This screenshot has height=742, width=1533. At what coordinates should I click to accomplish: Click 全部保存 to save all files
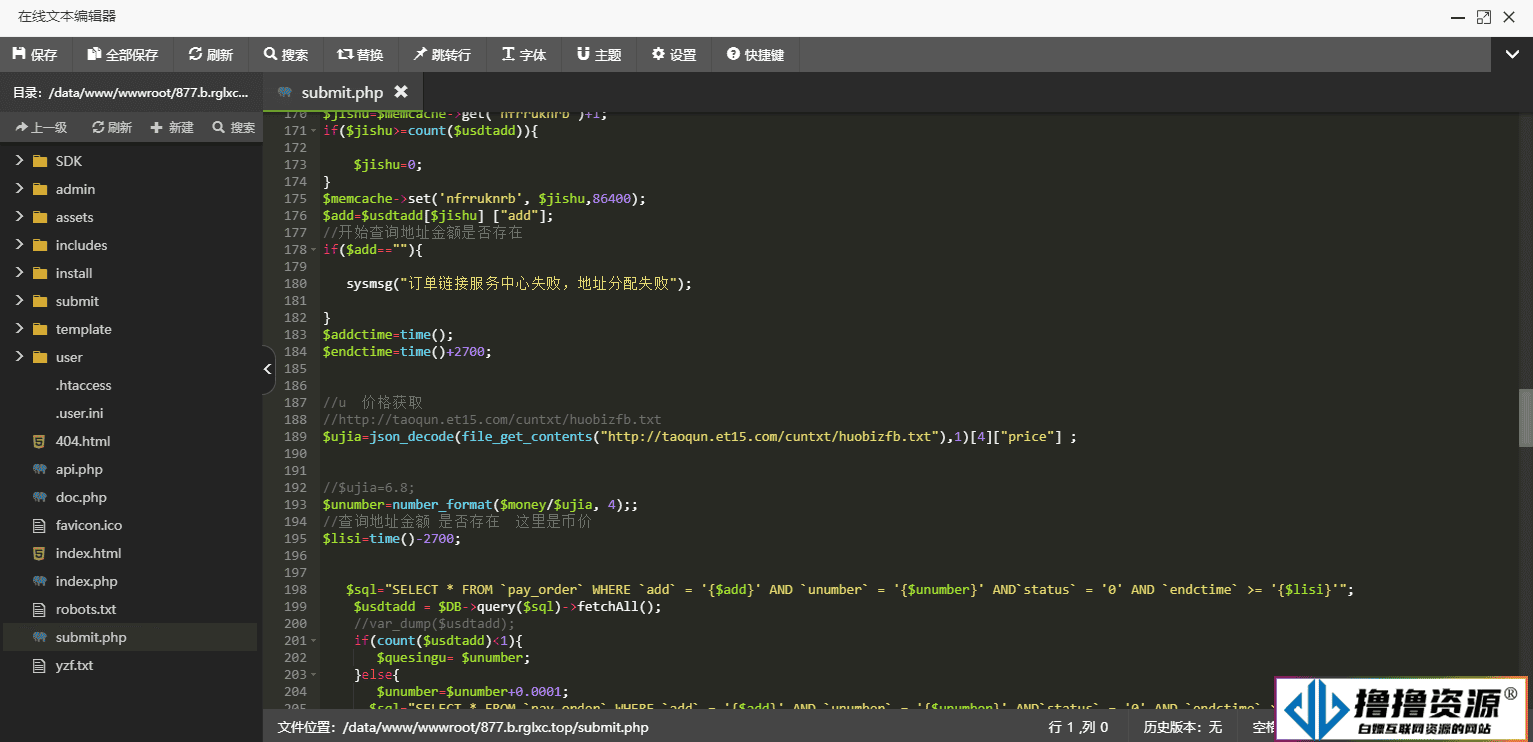tap(123, 55)
